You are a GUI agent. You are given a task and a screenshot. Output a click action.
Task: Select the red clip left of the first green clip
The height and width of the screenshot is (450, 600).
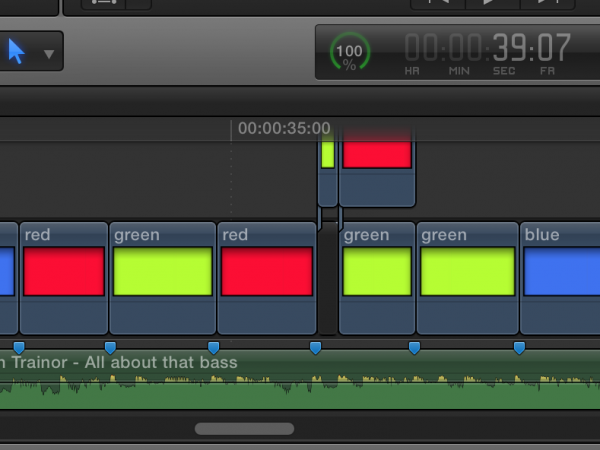64,278
